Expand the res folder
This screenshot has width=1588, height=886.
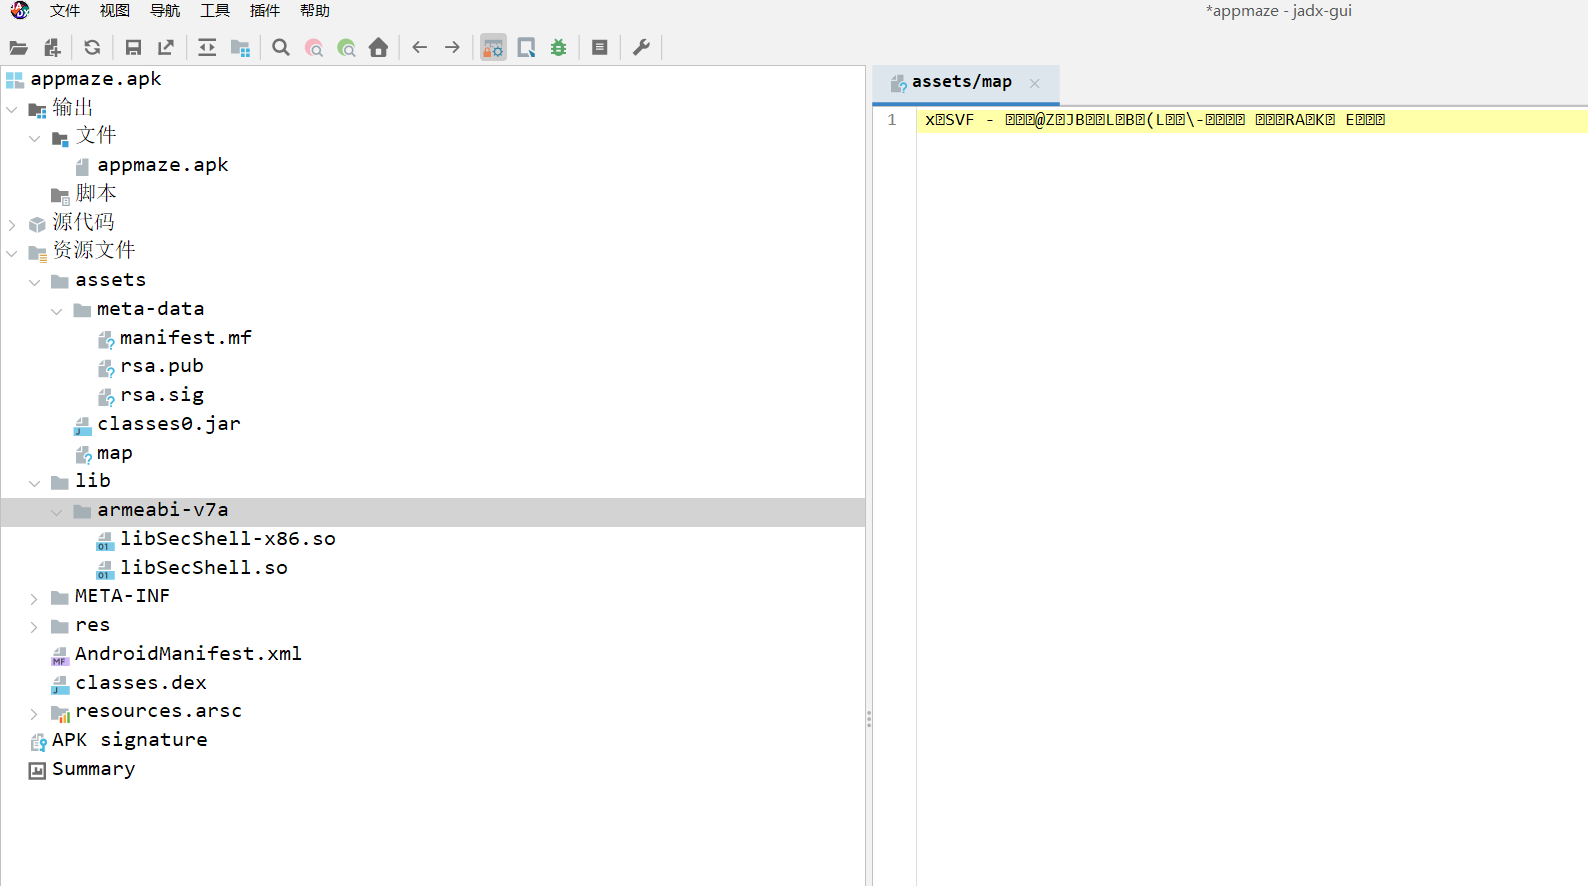tap(35, 627)
